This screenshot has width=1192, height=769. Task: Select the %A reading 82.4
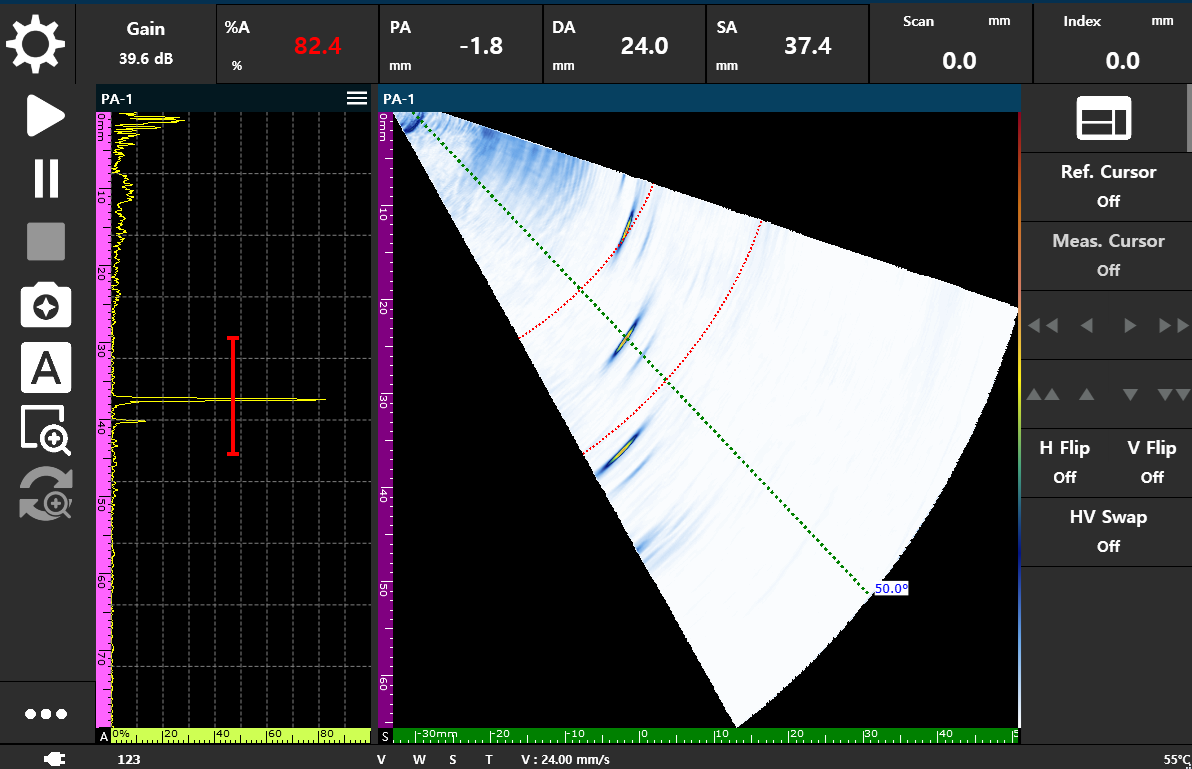click(297, 43)
